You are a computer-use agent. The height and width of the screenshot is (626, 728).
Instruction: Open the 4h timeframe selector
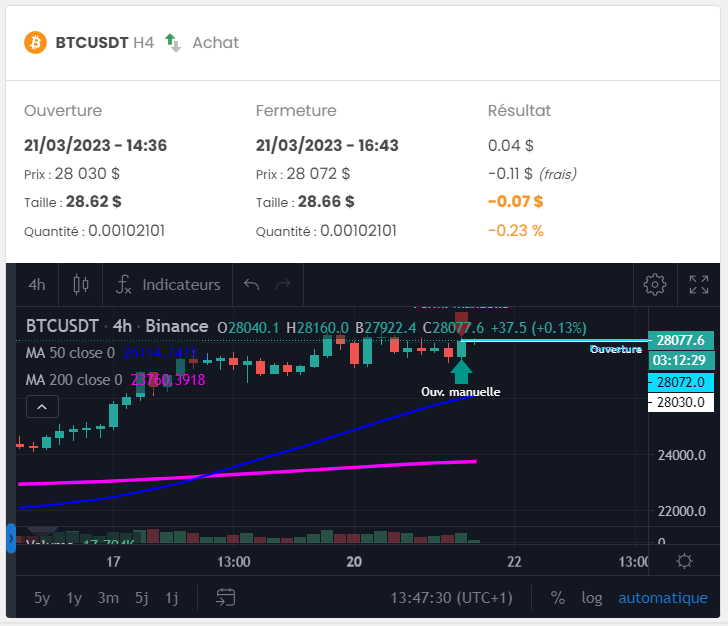tap(37, 285)
